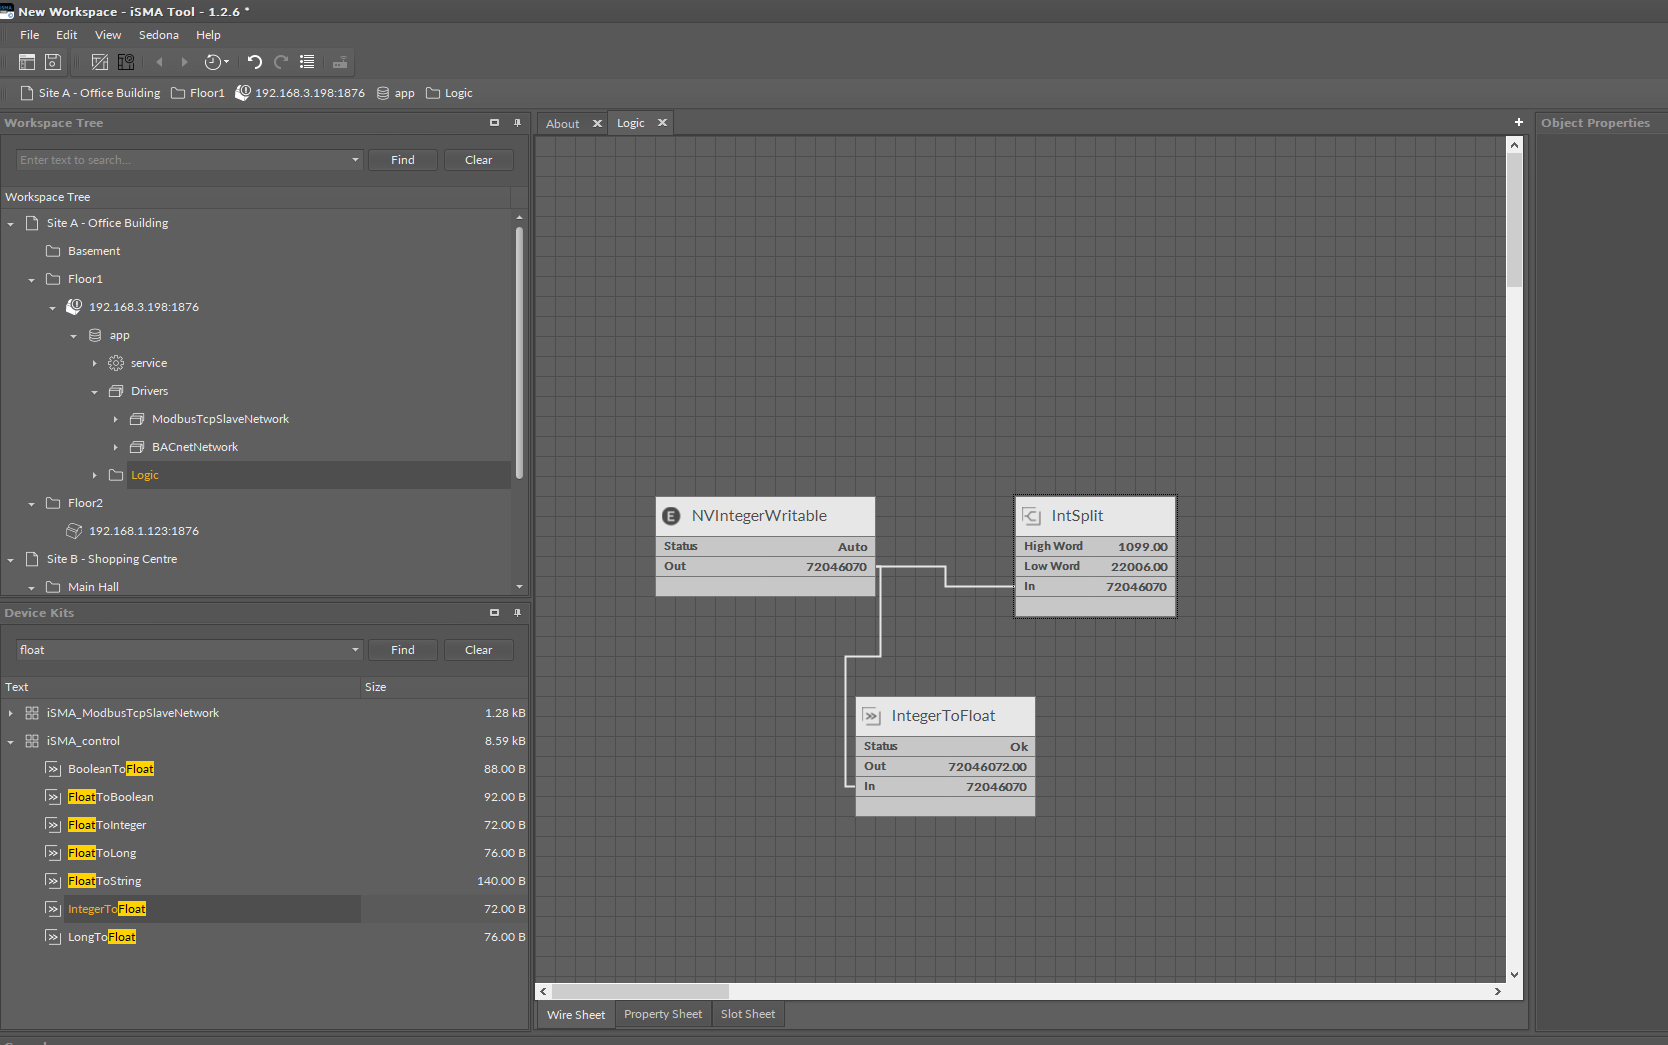Open the Sedona menu

point(158,35)
